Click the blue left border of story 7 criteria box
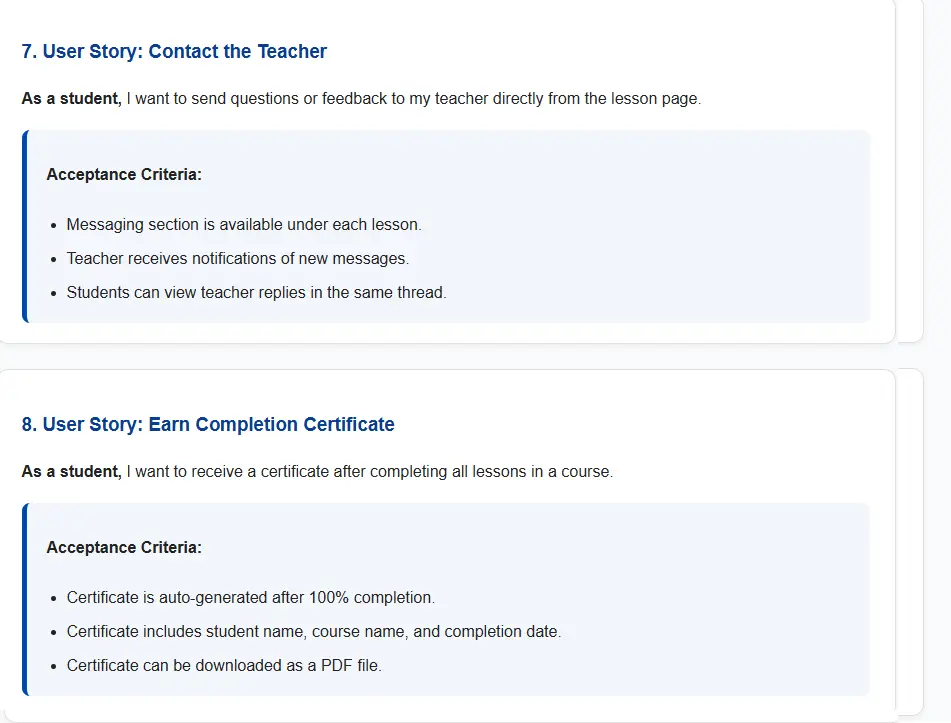Image resolution: width=951 pixels, height=723 pixels. 25,226
